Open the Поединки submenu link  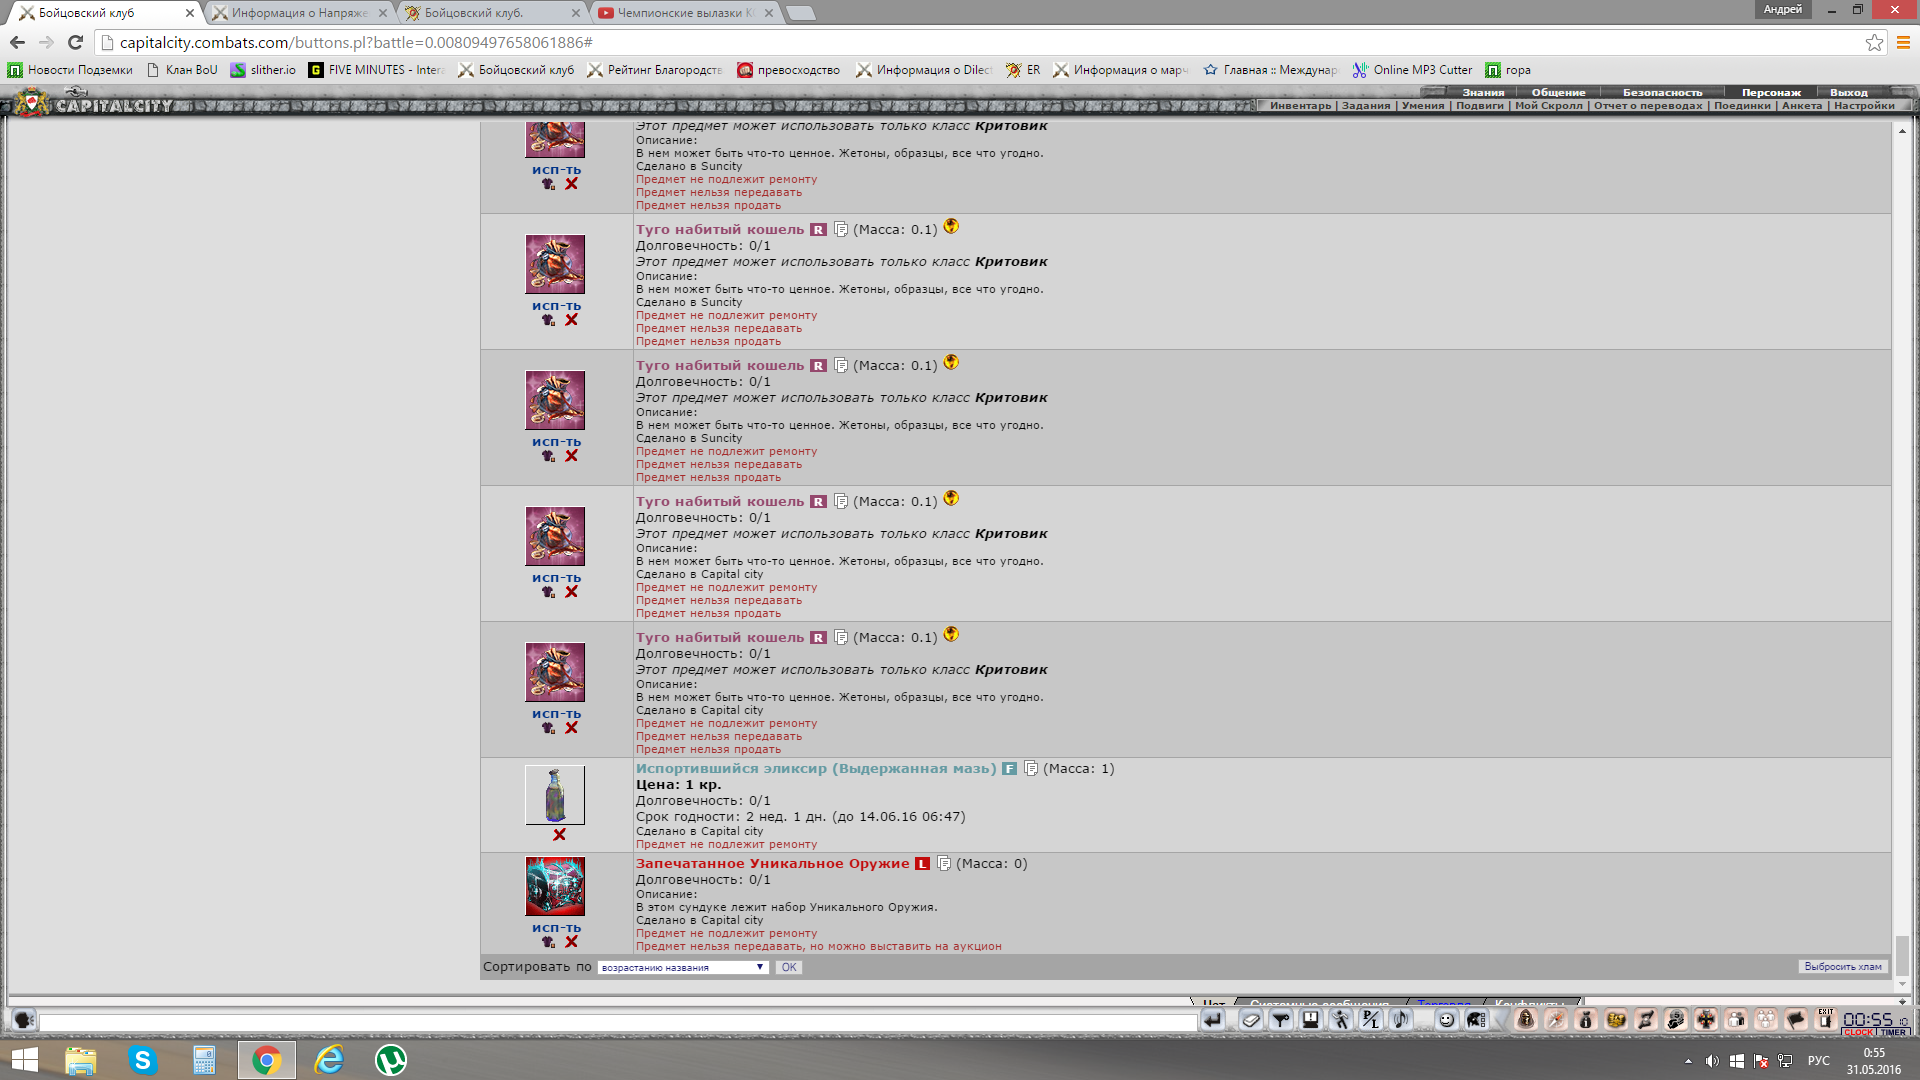1742,106
